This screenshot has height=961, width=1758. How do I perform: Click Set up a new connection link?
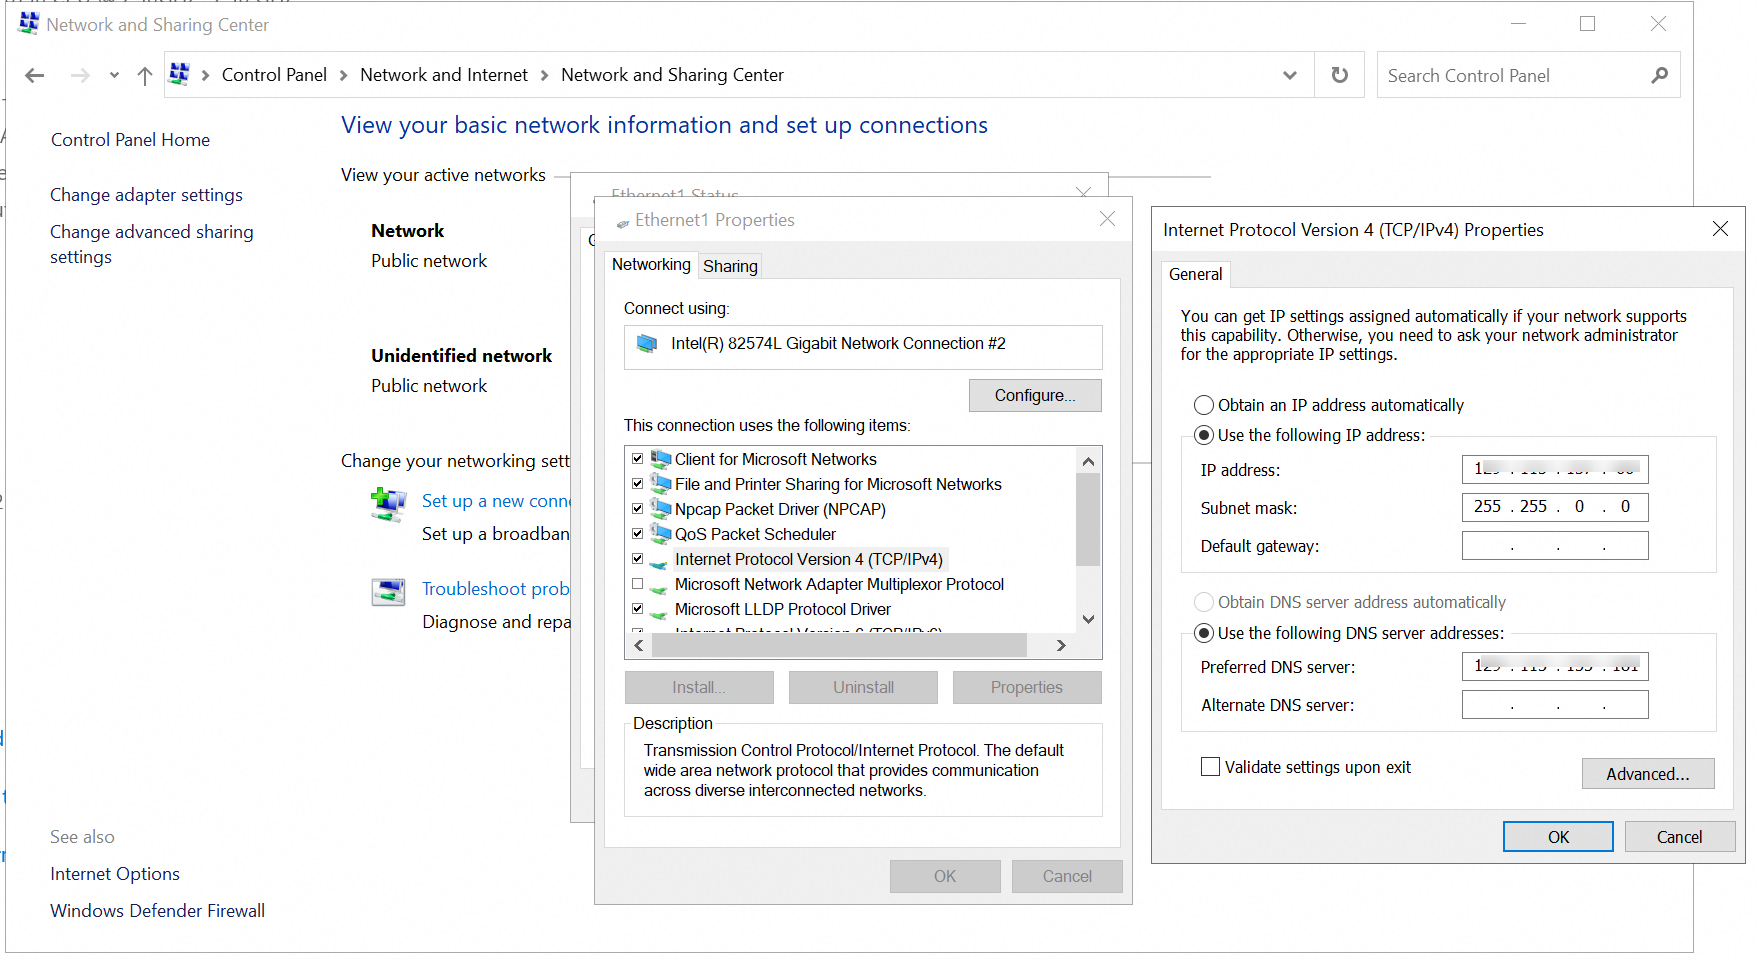coord(495,501)
